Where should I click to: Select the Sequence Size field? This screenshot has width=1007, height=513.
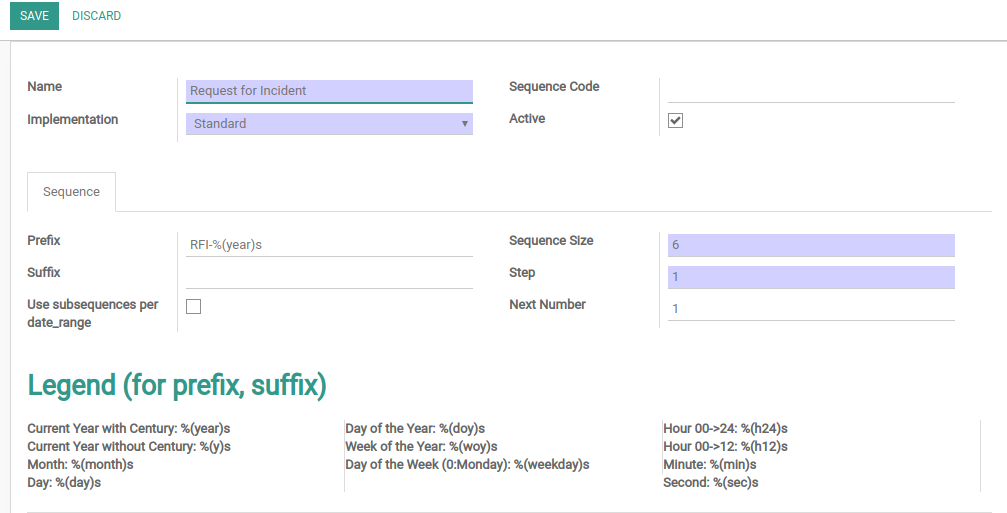click(811, 245)
